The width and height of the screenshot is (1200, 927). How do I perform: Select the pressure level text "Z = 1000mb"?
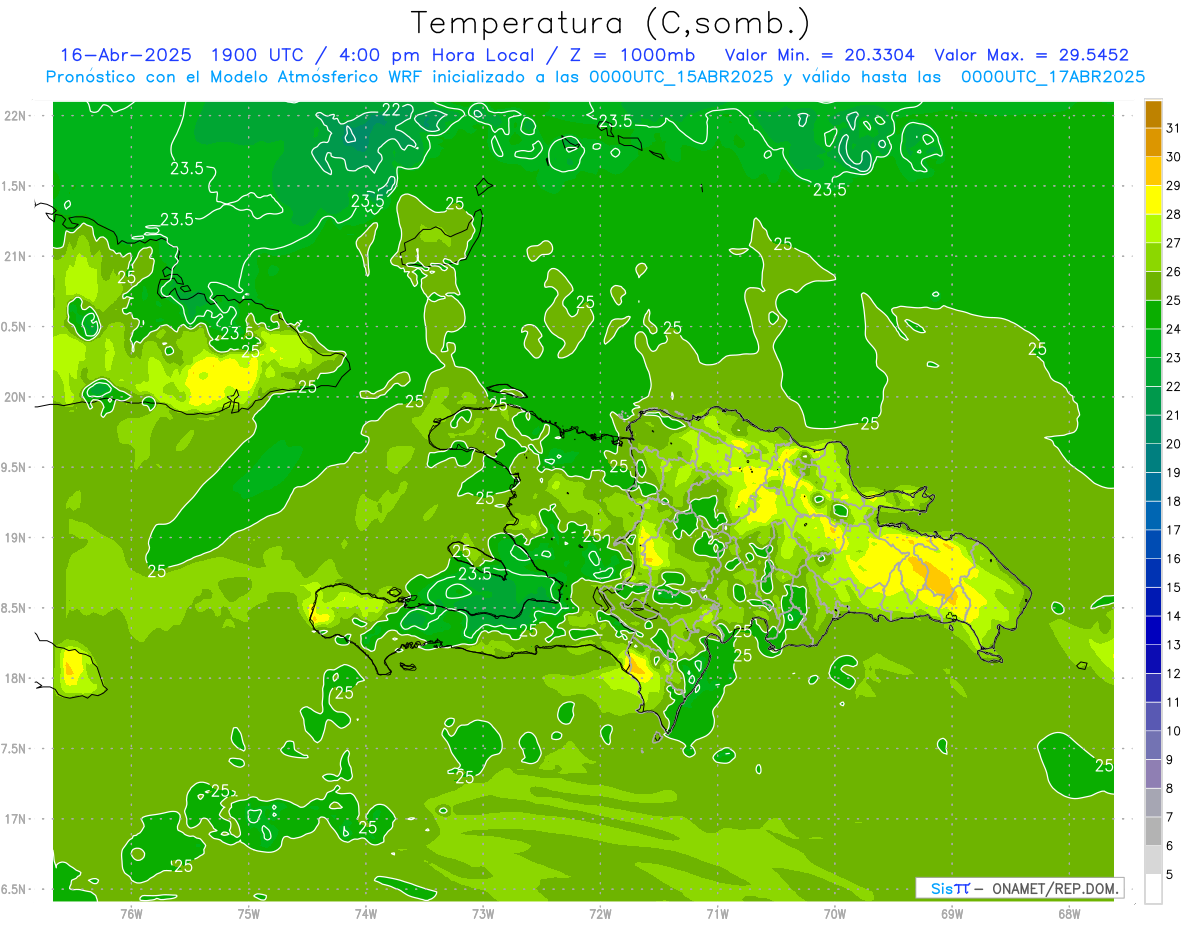click(633, 55)
